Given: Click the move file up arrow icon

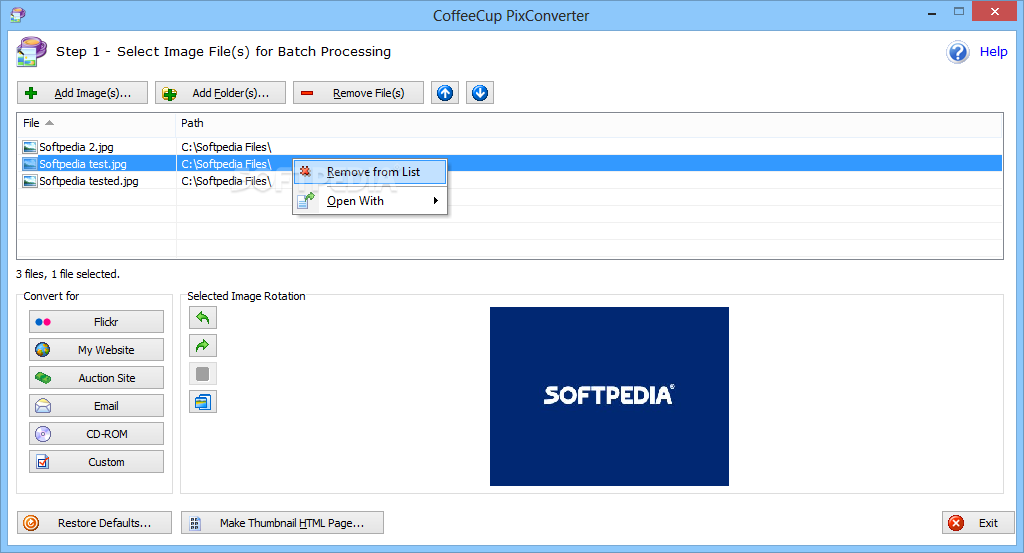Looking at the screenshot, I should pos(445,93).
